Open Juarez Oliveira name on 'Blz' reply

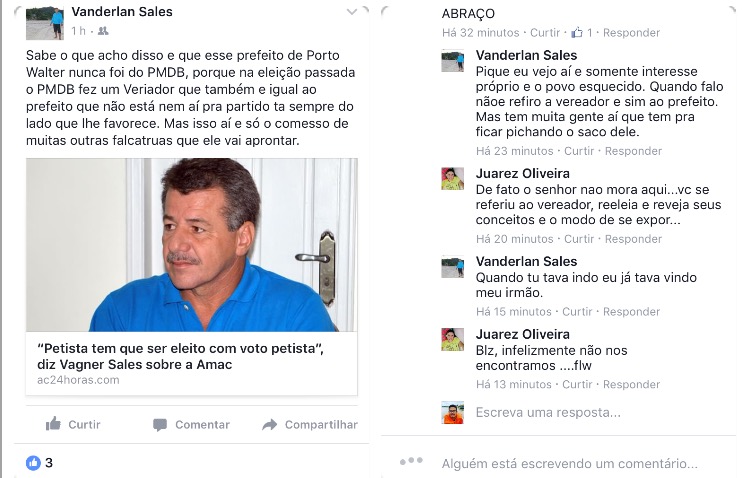[x=523, y=334]
